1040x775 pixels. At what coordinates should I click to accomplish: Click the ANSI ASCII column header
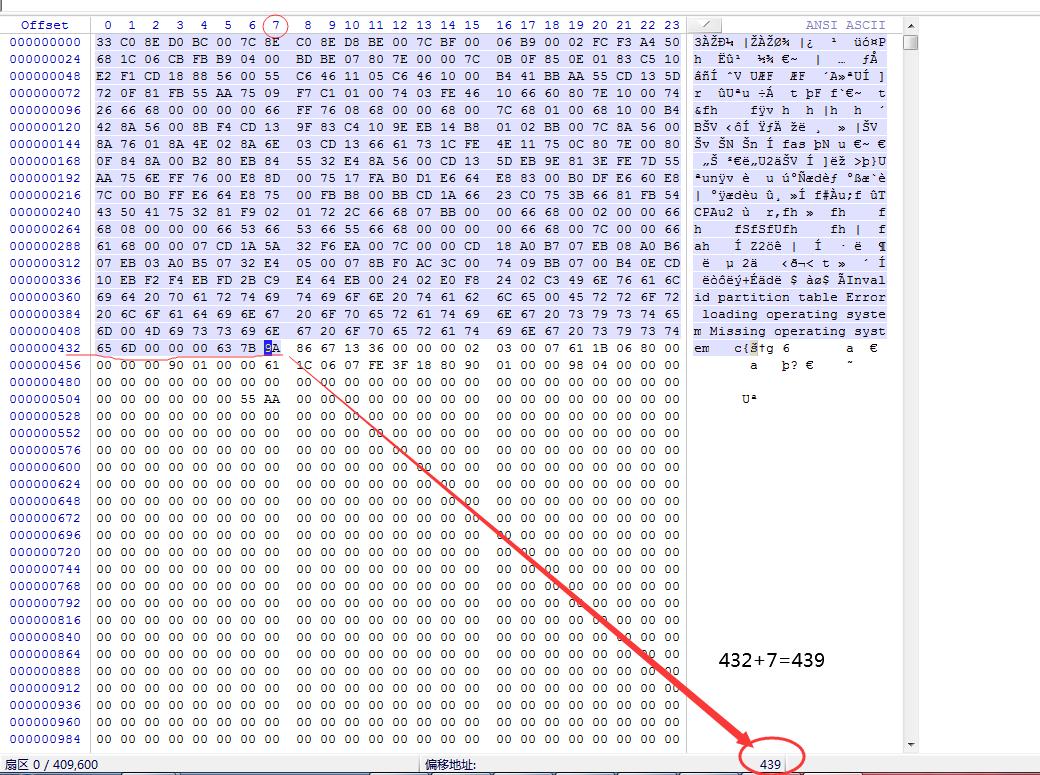845,25
